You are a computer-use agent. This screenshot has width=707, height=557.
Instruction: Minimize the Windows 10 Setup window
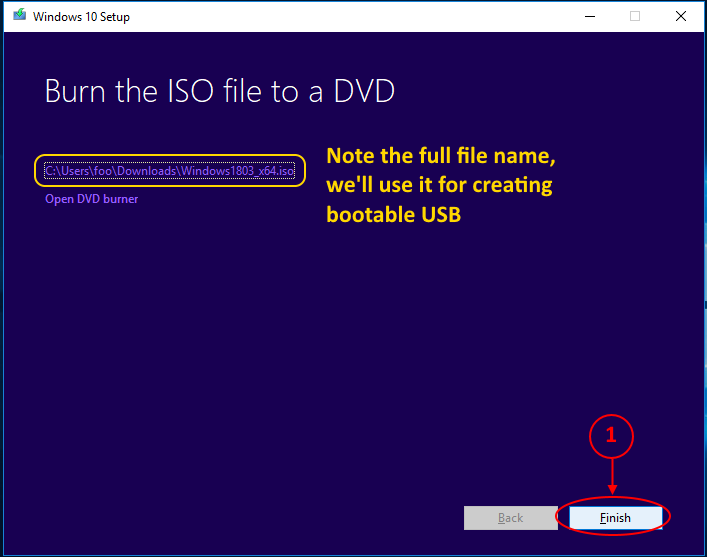pyautogui.click(x=587, y=16)
